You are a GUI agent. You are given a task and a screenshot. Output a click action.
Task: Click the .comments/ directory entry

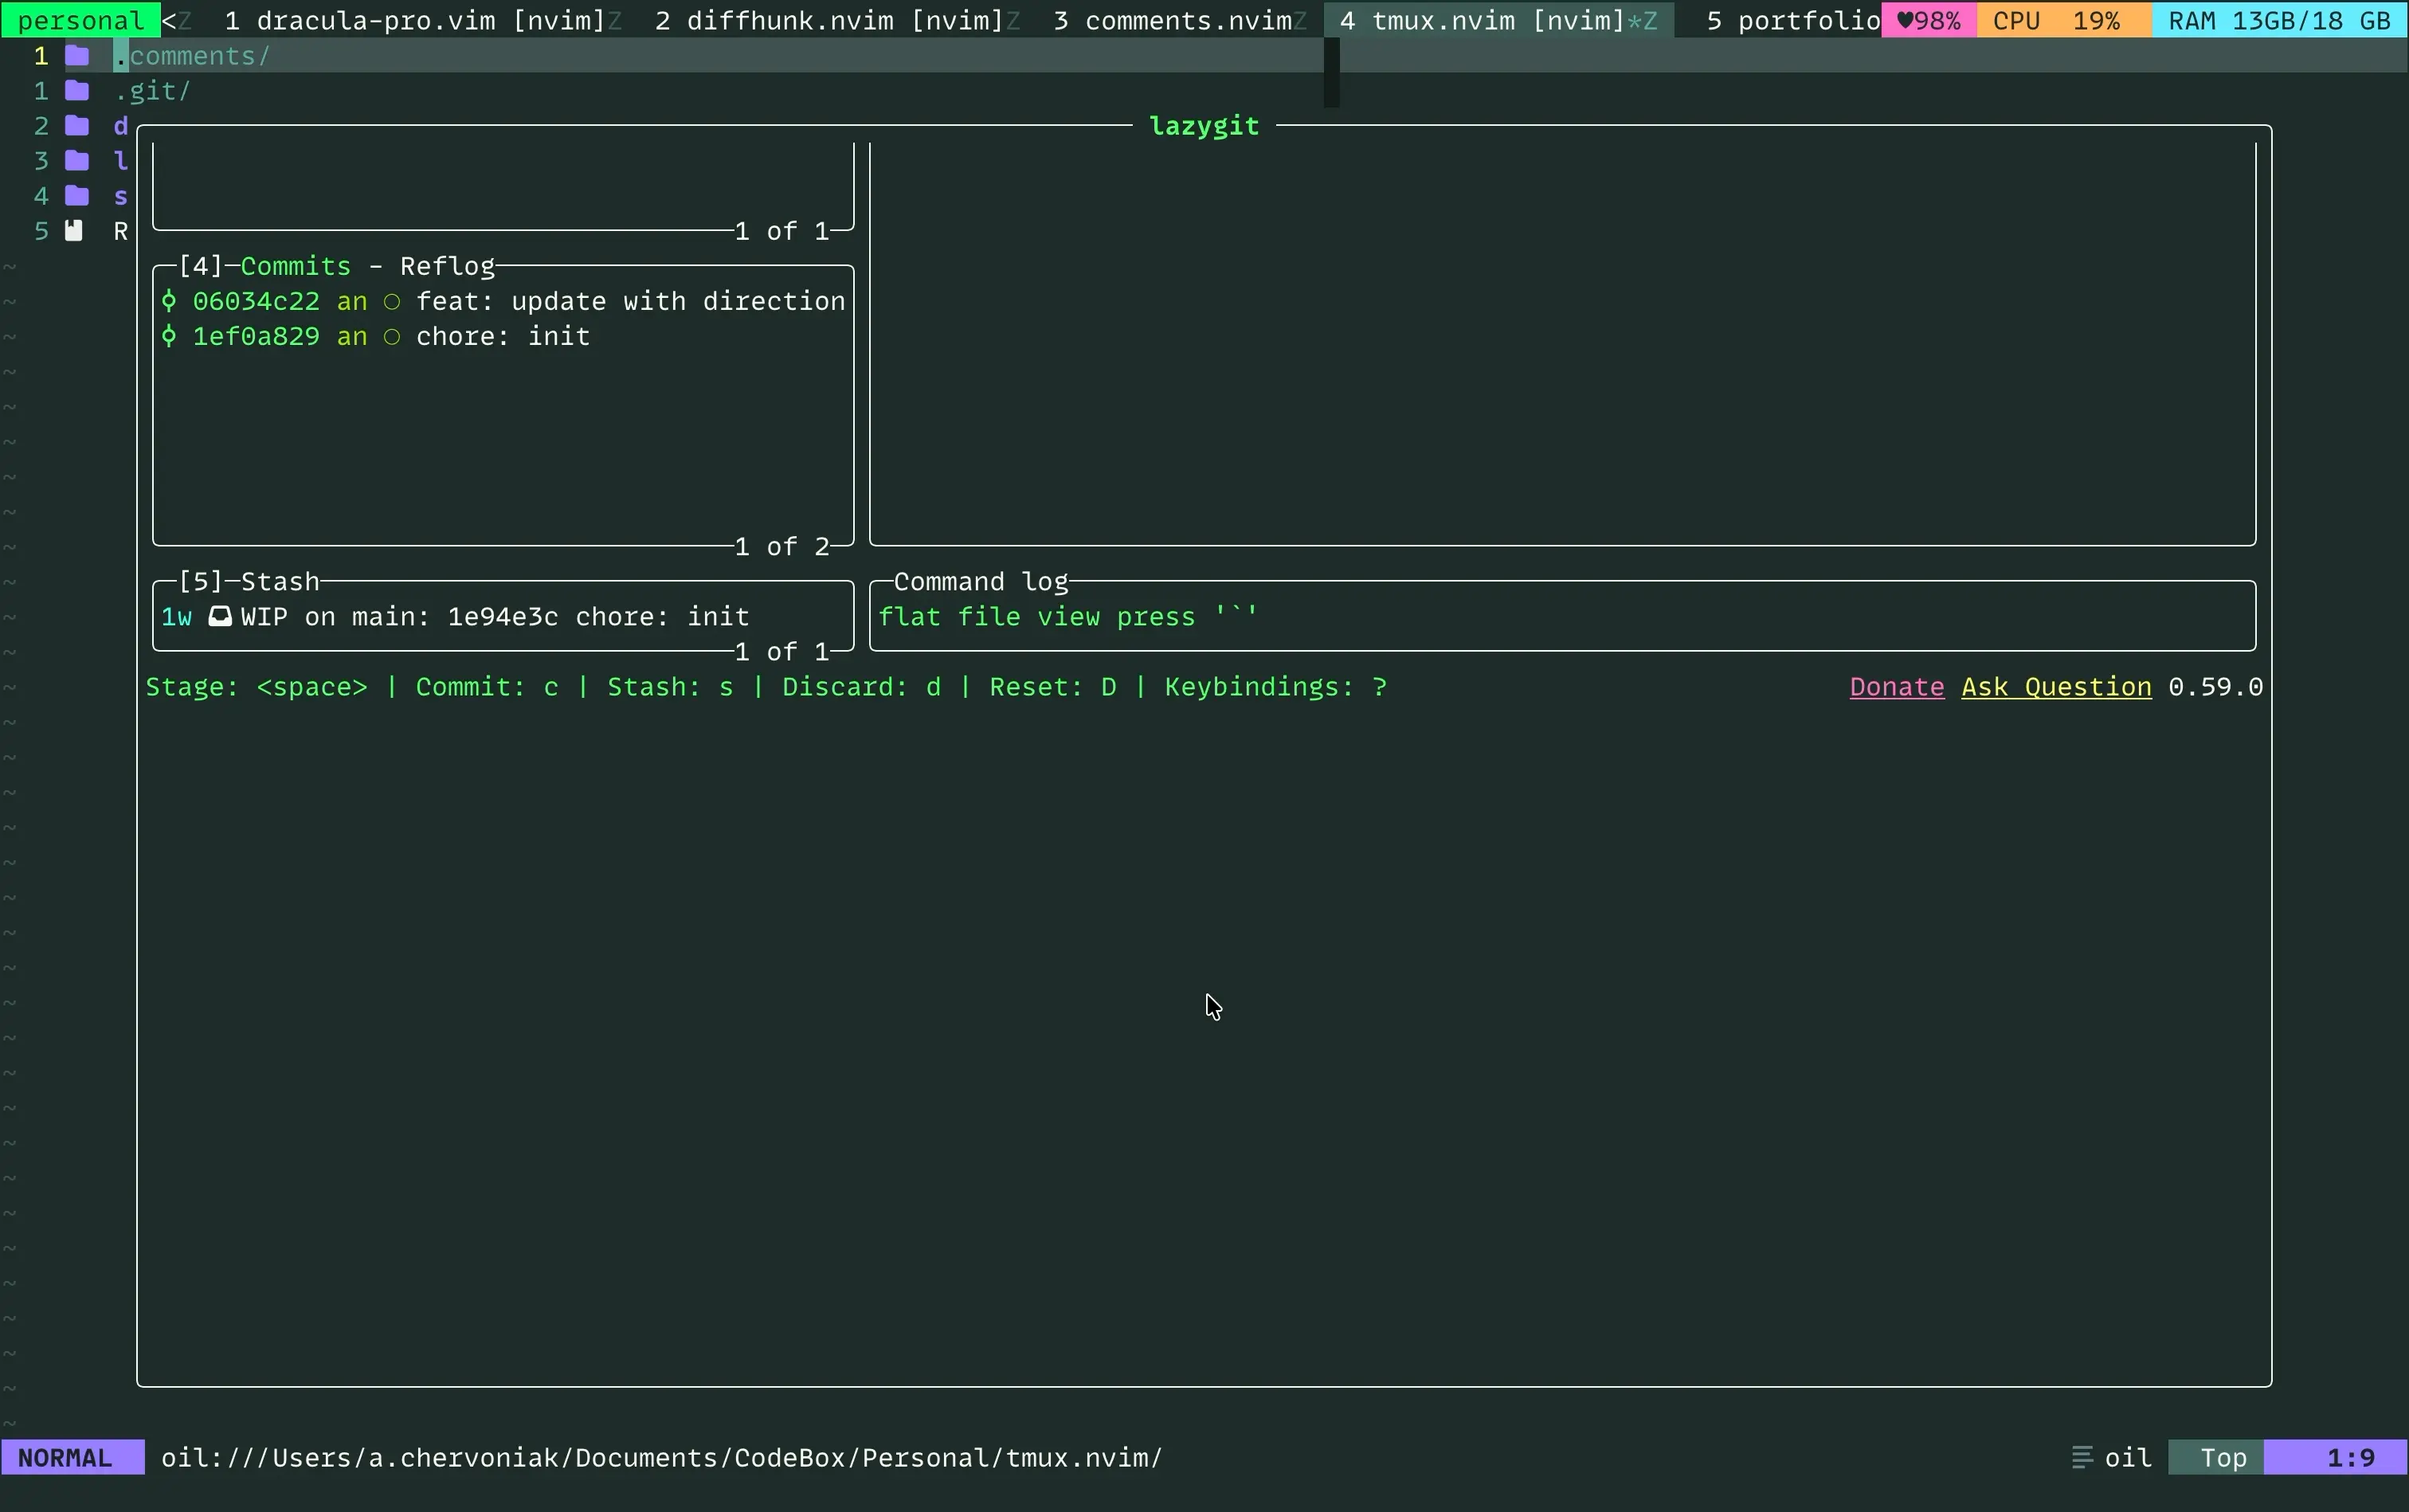tap(192, 56)
